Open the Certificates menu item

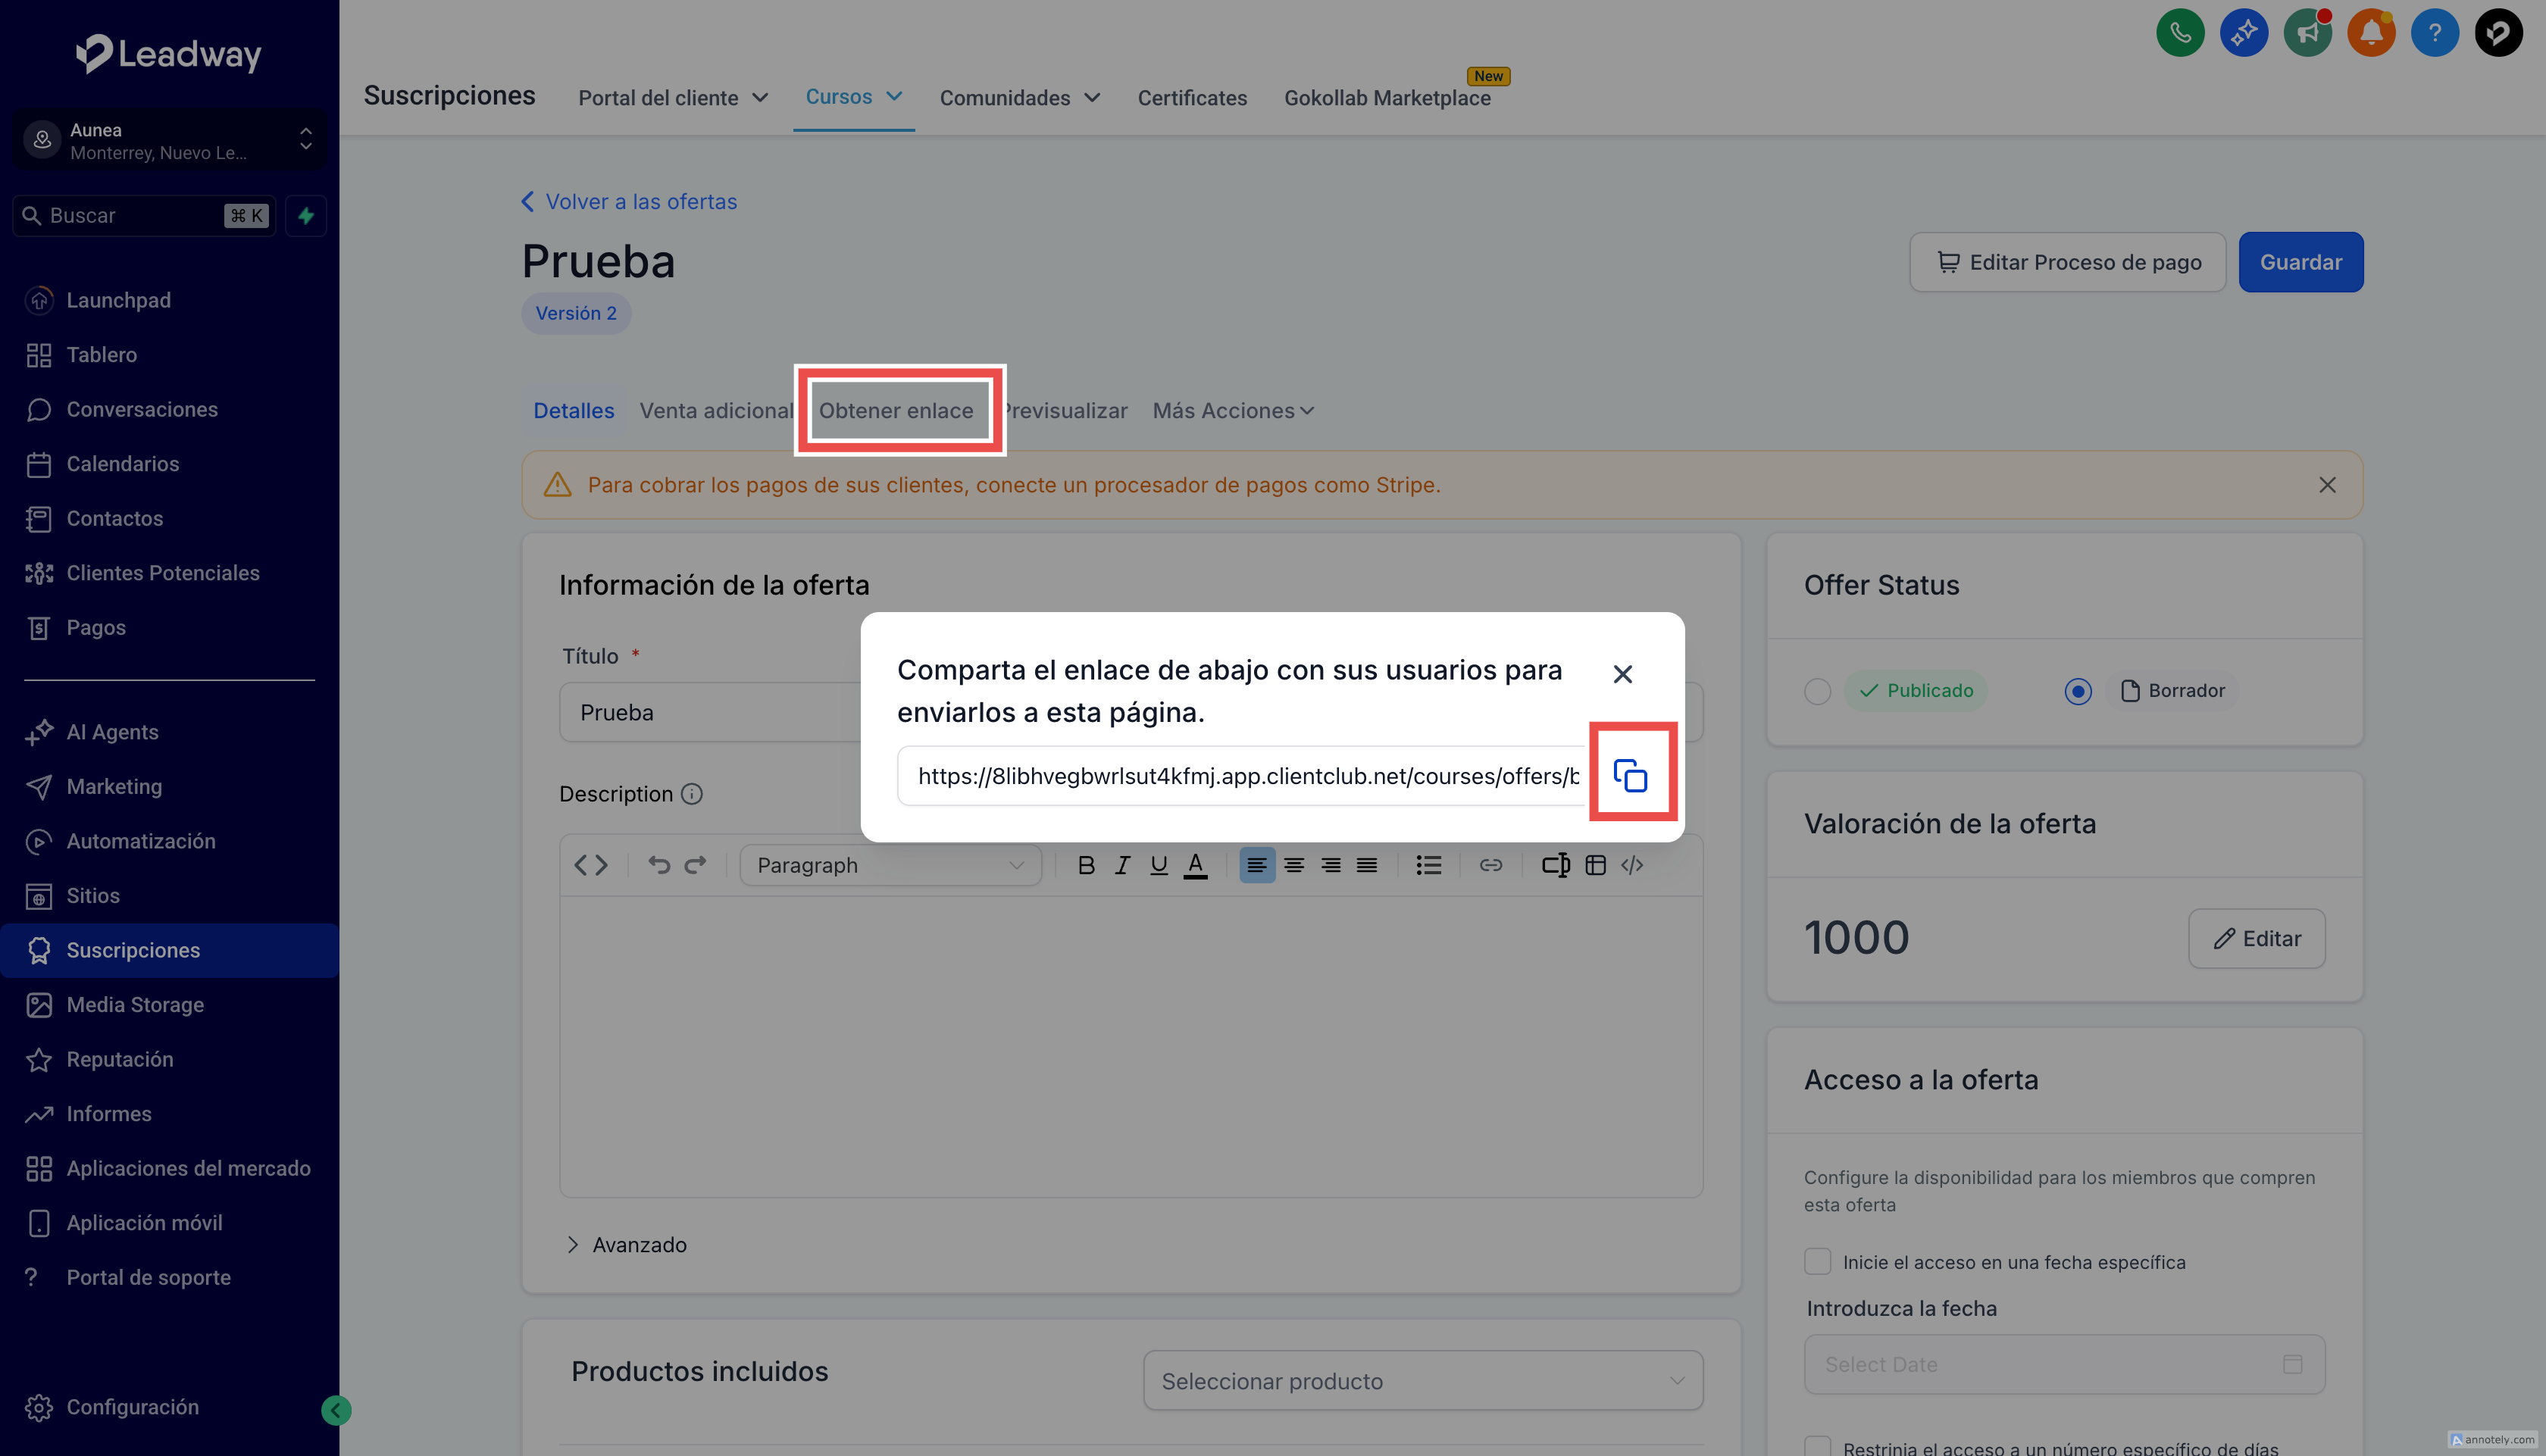coord(1192,98)
